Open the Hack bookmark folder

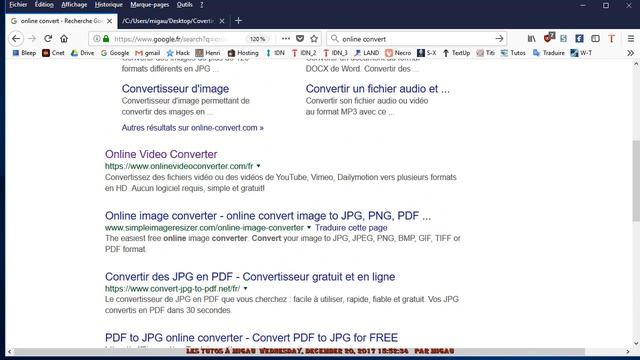click(x=178, y=53)
